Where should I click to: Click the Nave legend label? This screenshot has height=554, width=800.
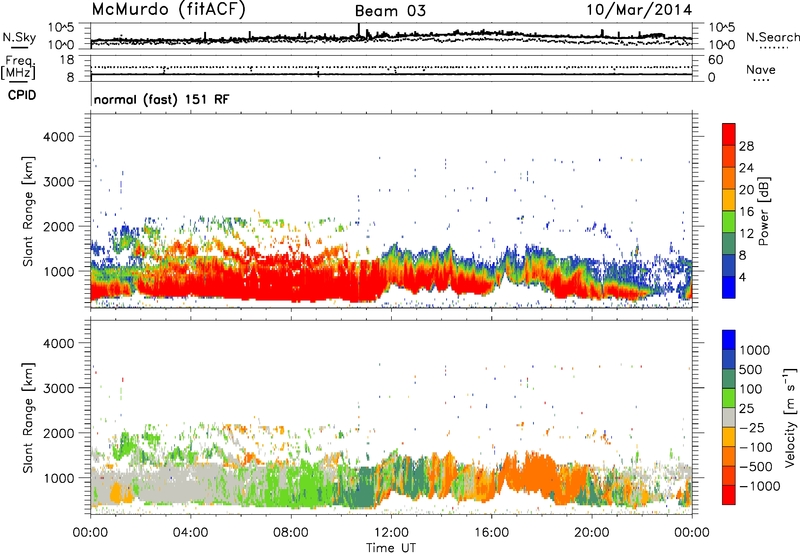(x=761, y=70)
